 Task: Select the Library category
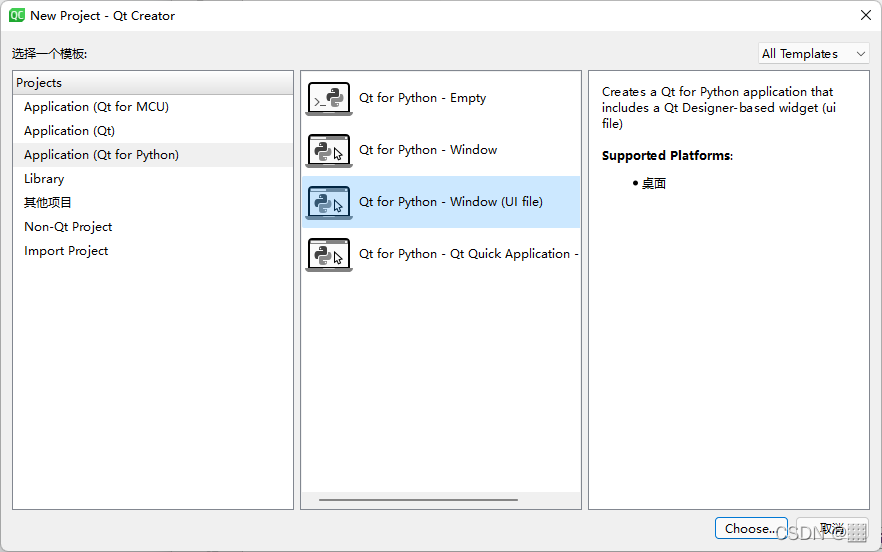[152, 179]
